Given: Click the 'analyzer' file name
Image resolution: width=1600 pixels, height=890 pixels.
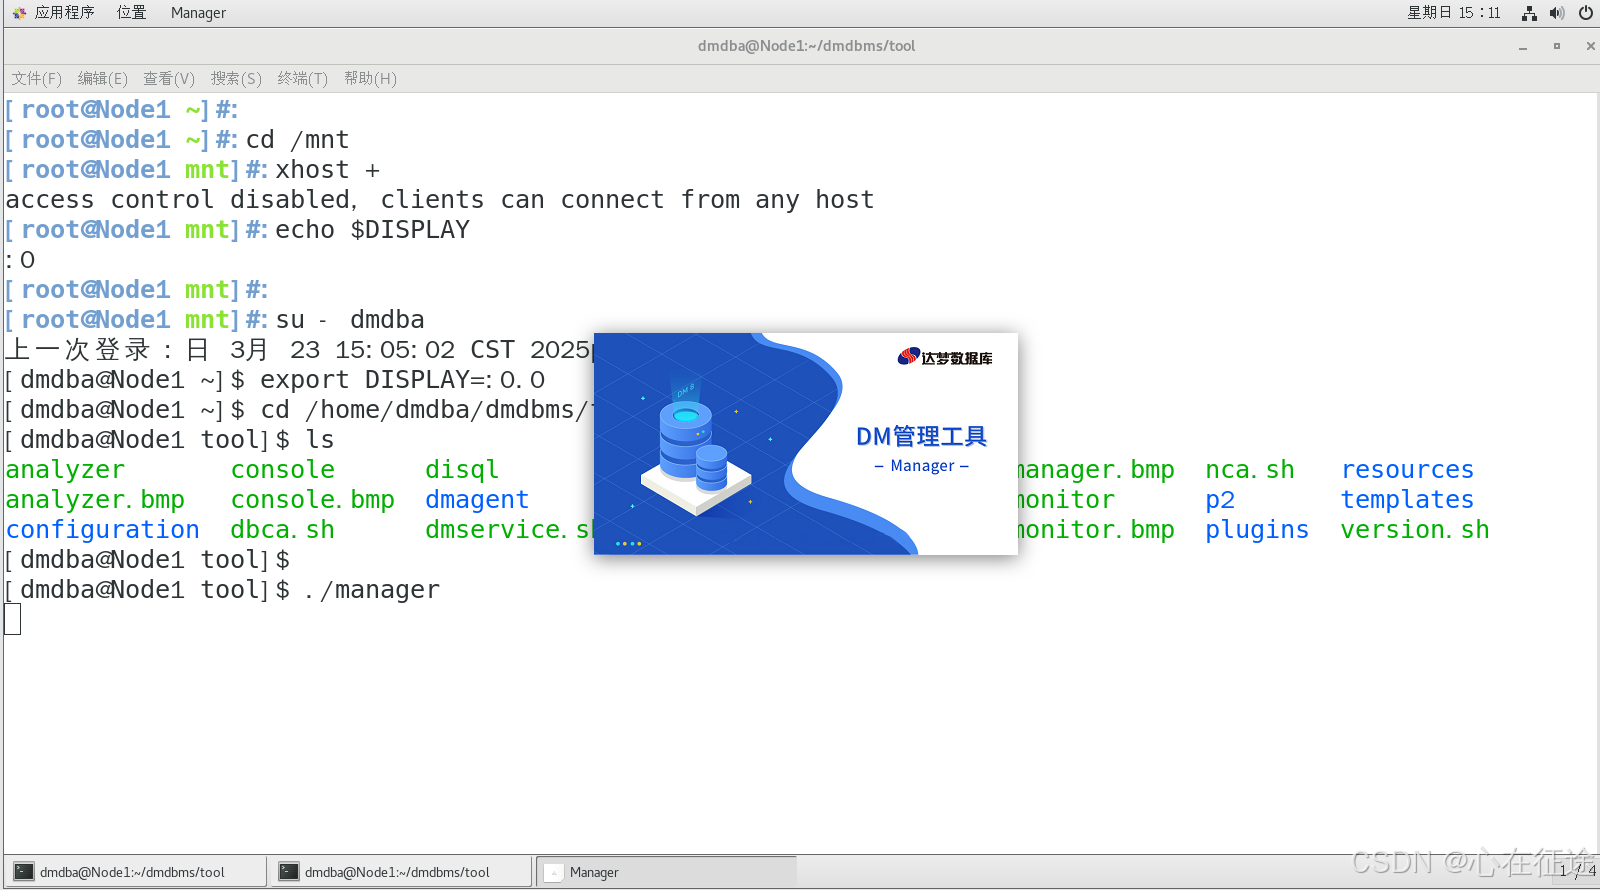Looking at the screenshot, I should pyautogui.click(x=65, y=470).
